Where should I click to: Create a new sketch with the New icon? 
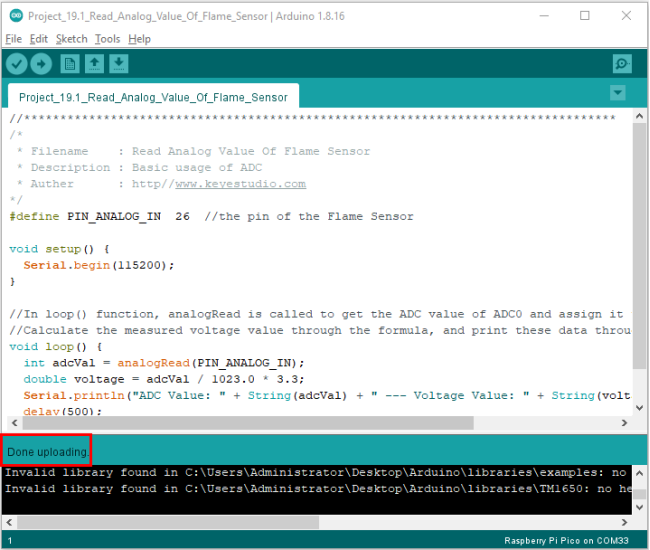[x=70, y=64]
